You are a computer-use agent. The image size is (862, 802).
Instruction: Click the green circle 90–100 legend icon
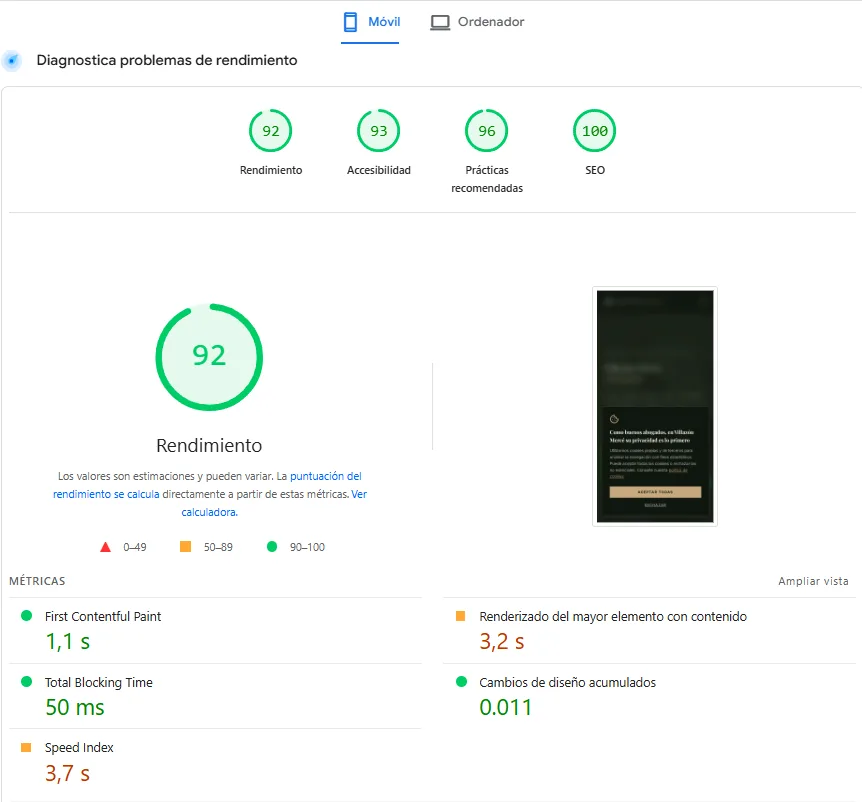(272, 546)
